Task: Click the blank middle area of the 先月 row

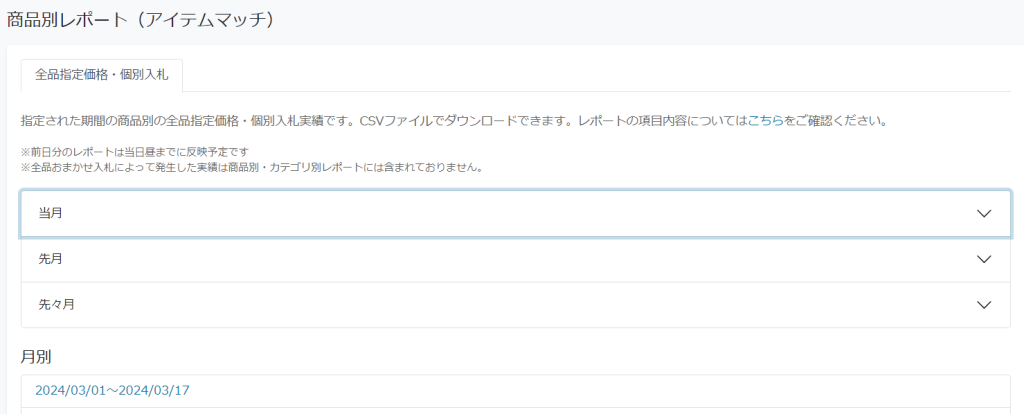Action: tap(516, 259)
